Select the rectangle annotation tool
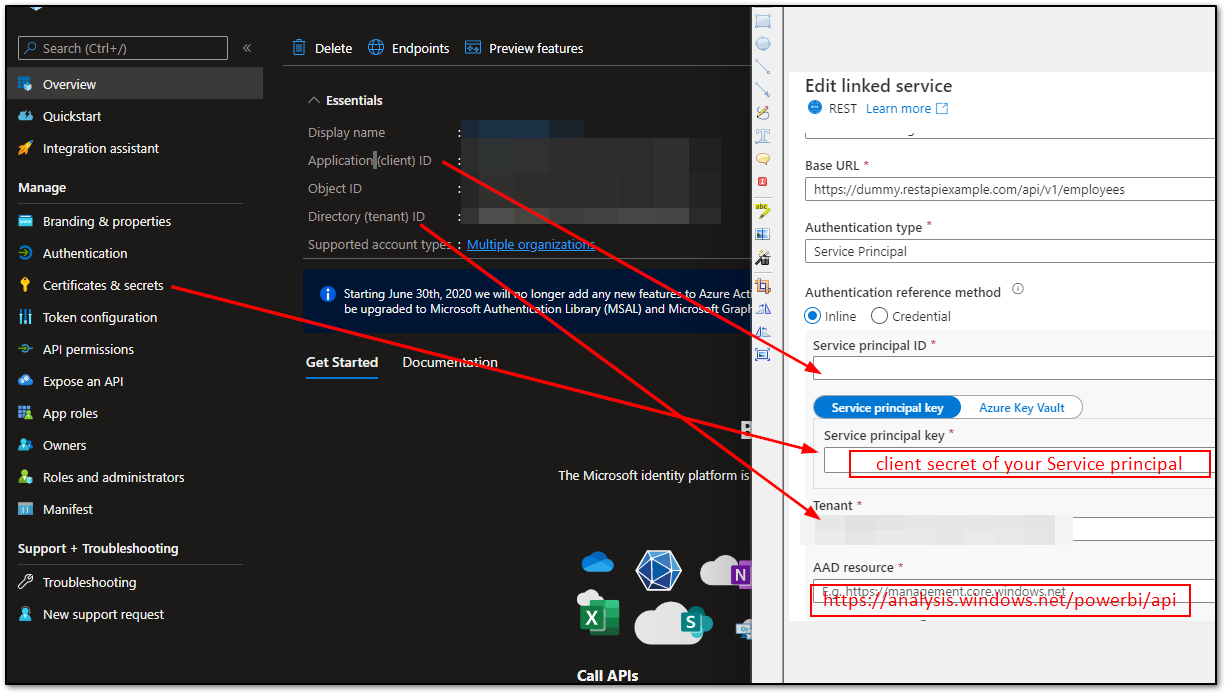Image resolution: width=1226 pixels, height=694 pixels. [762, 20]
